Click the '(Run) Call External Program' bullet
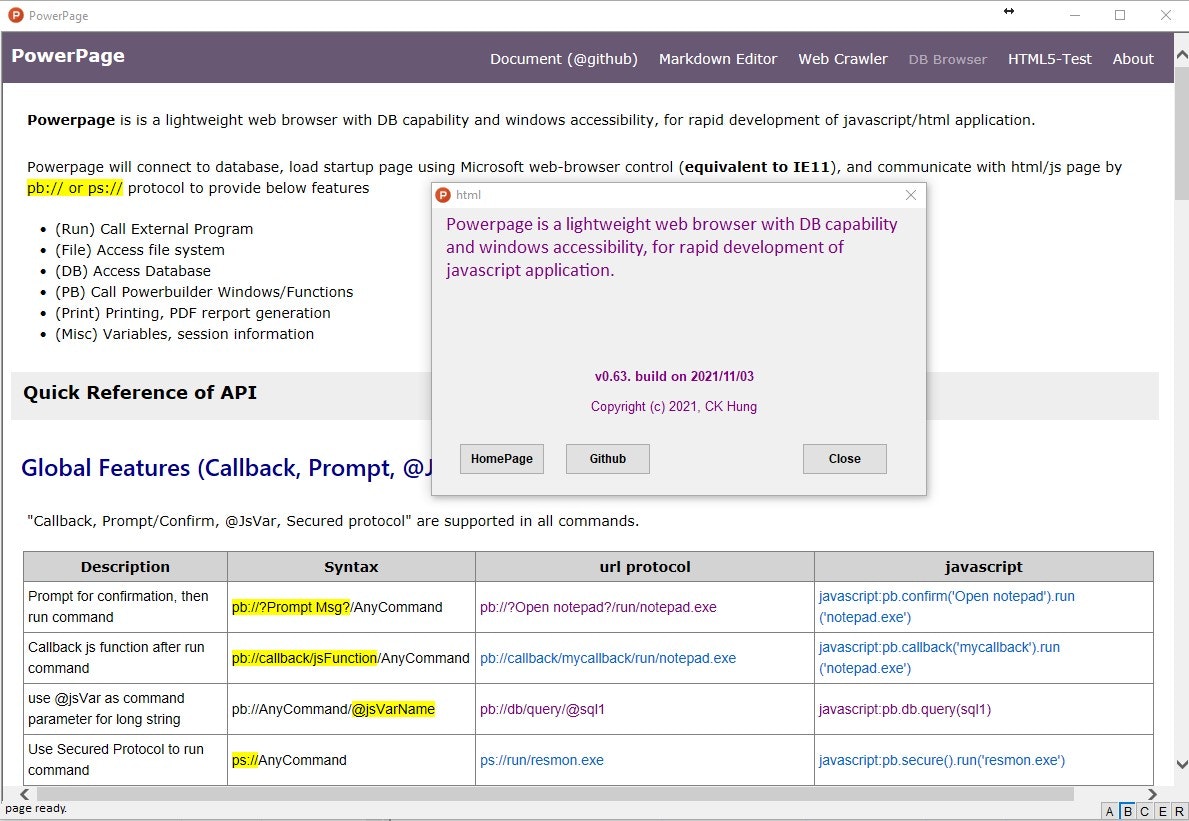Viewport: 1189px width, 821px height. coord(154,229)
